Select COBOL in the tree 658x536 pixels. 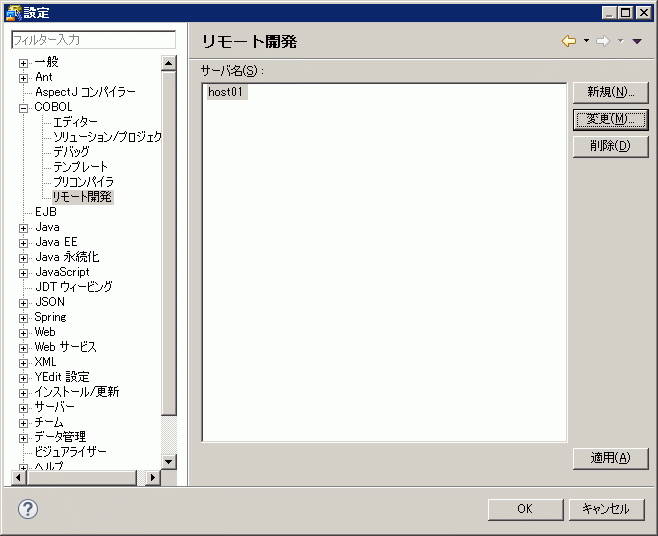(x=53, y=107)
